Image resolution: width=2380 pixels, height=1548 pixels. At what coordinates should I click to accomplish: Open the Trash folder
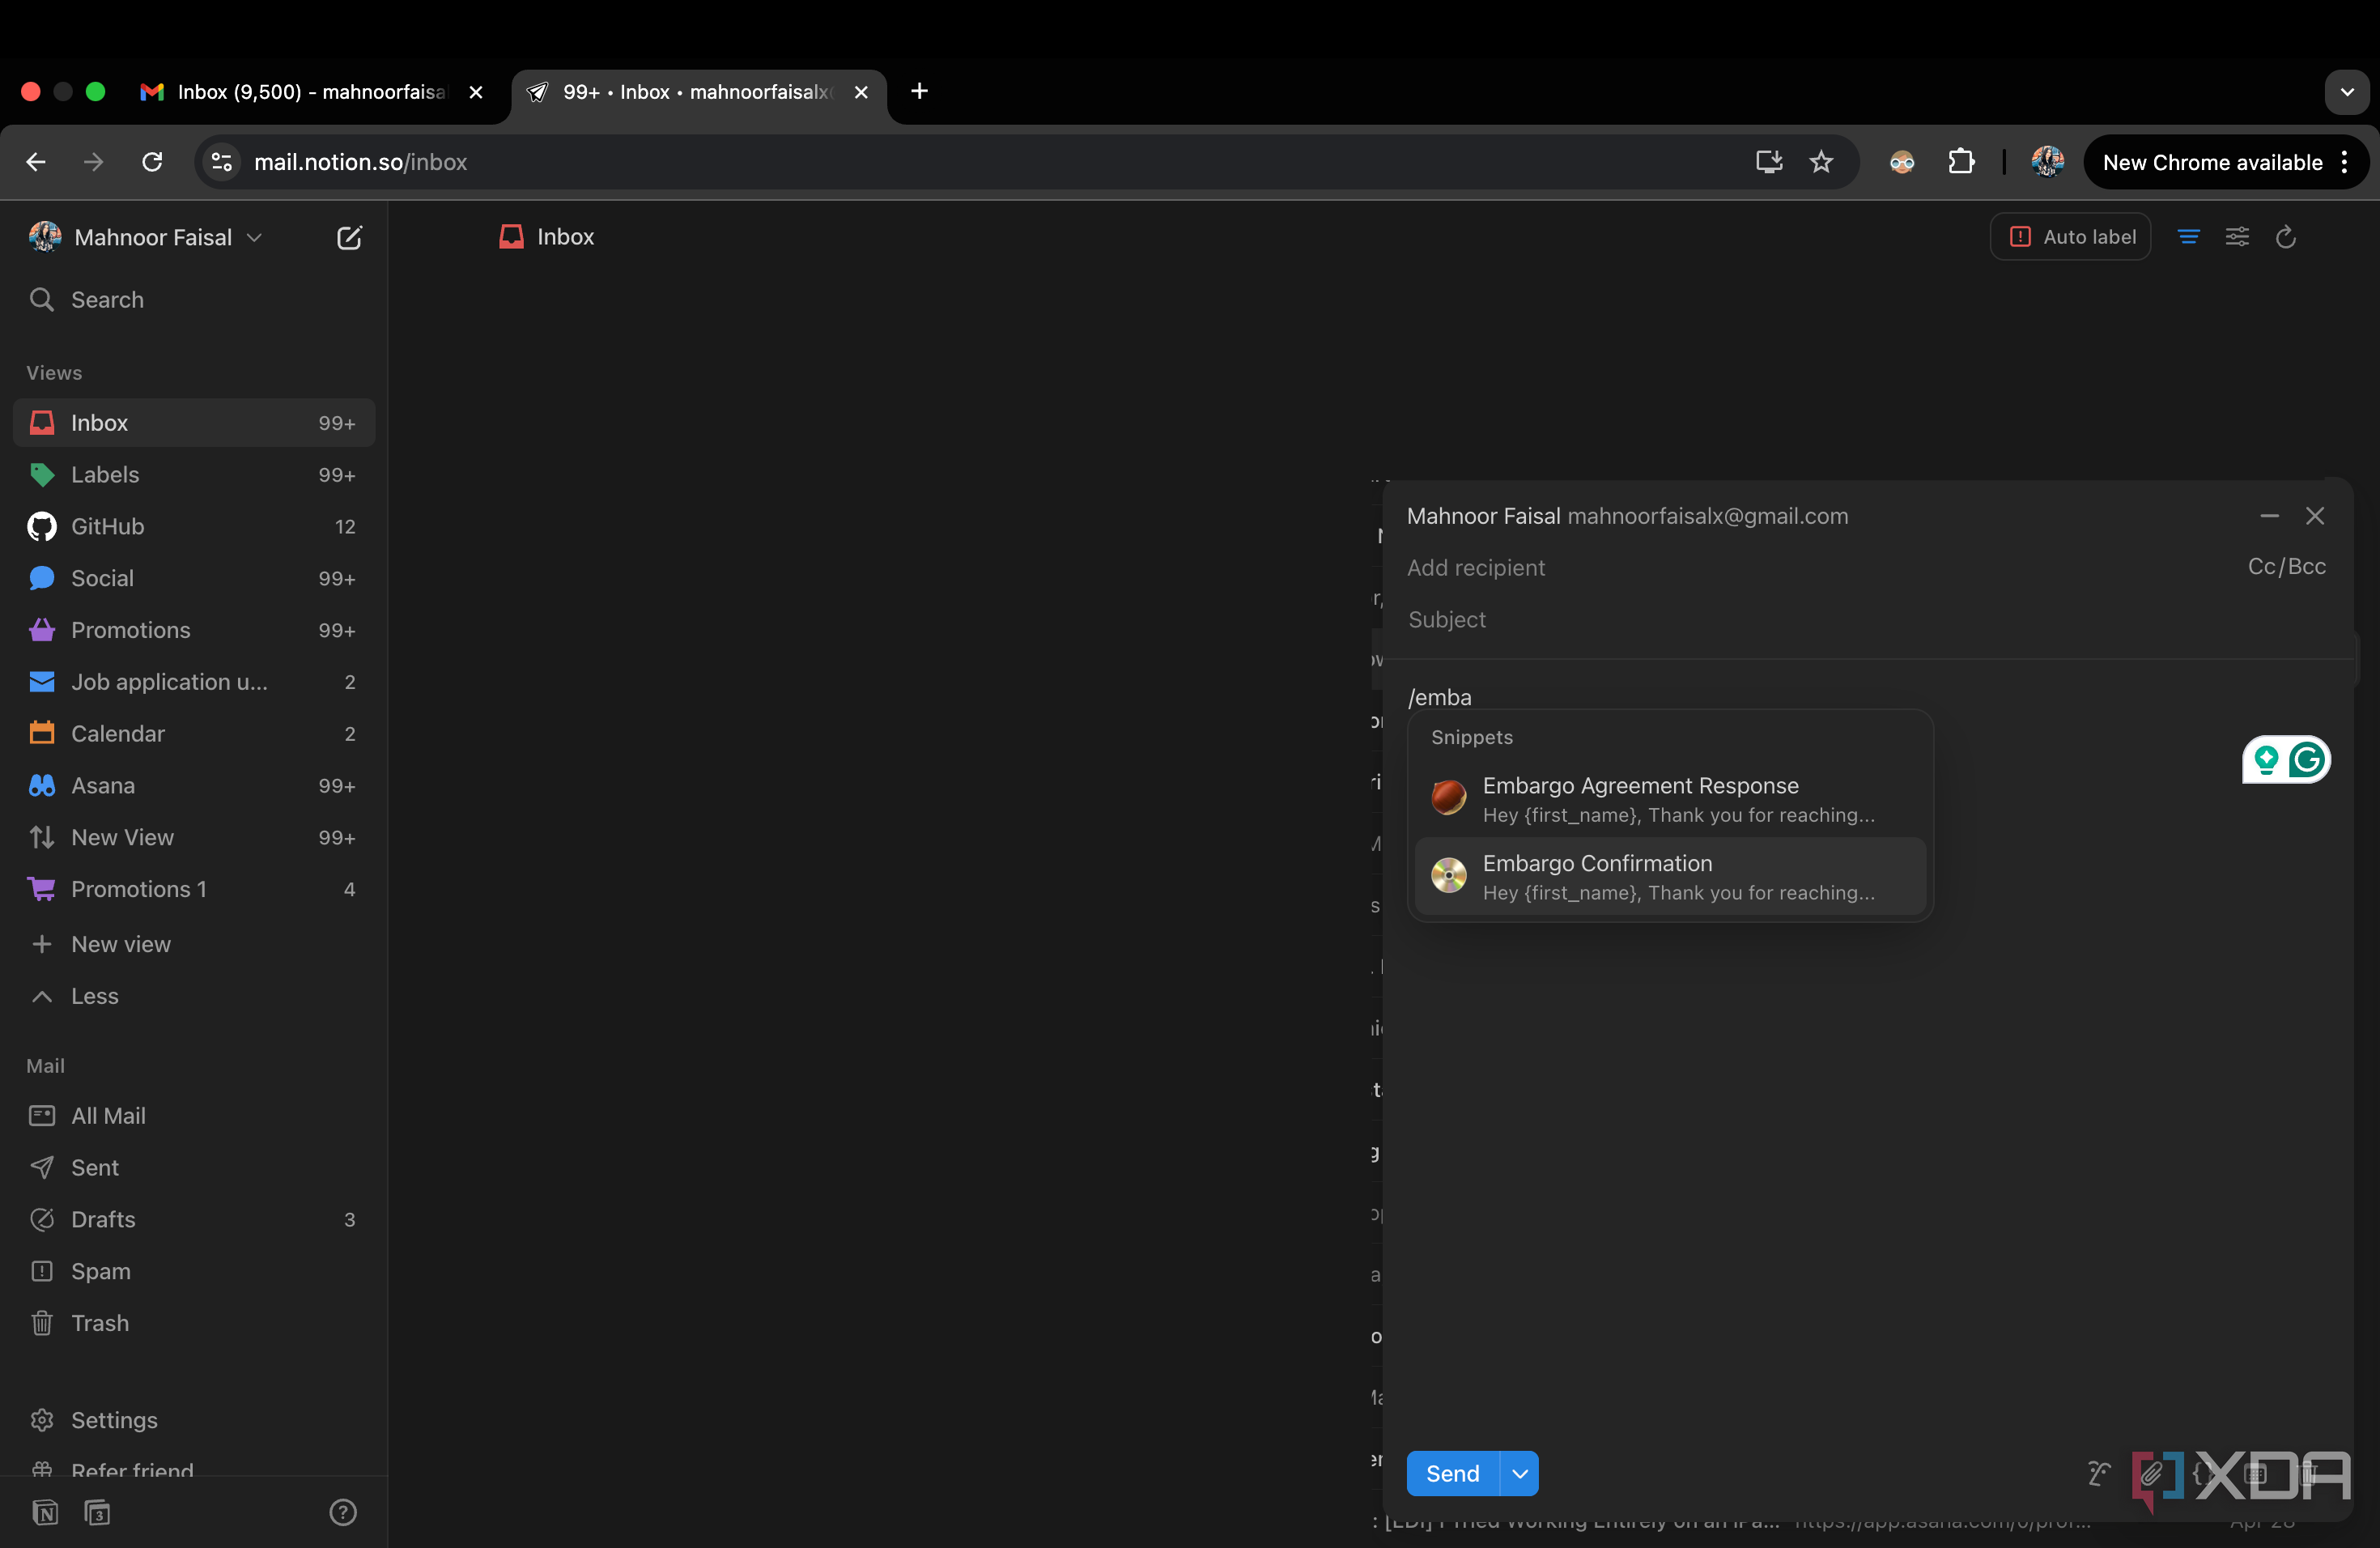pos(193,1323)
